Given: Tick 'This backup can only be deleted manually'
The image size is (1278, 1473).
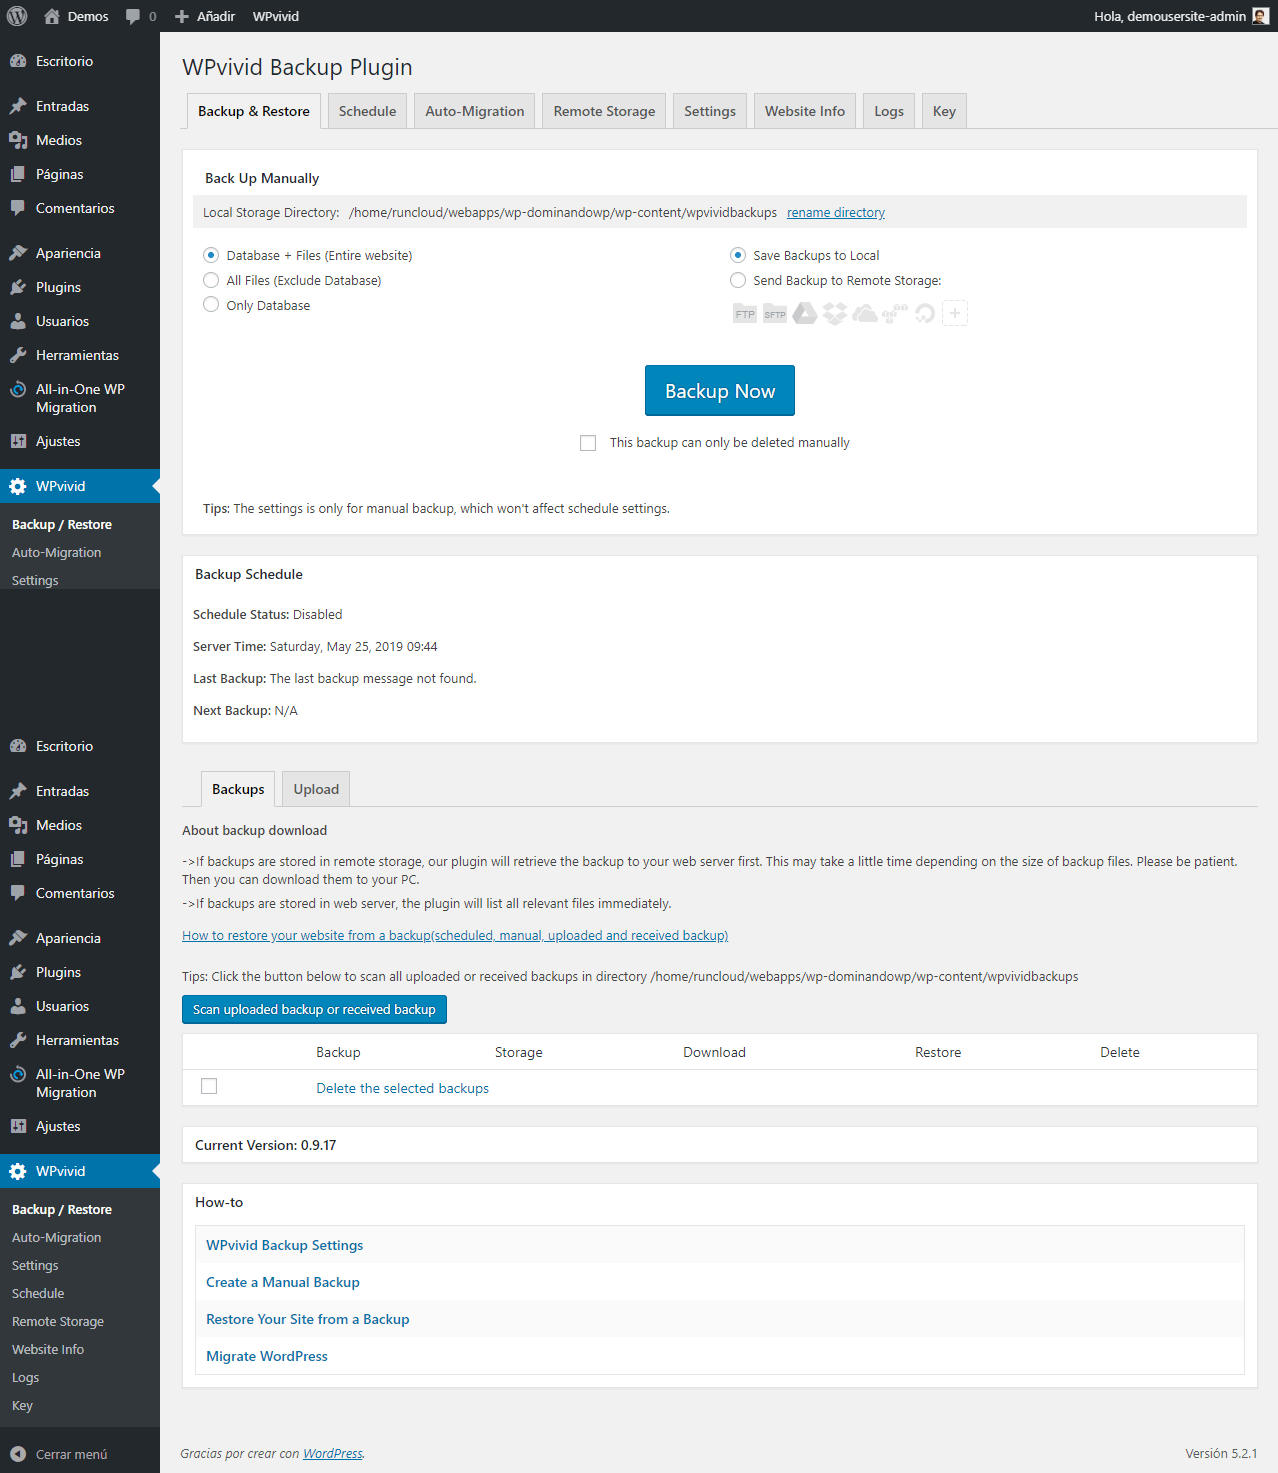Looking at the screenshot, I should [588, 443].
